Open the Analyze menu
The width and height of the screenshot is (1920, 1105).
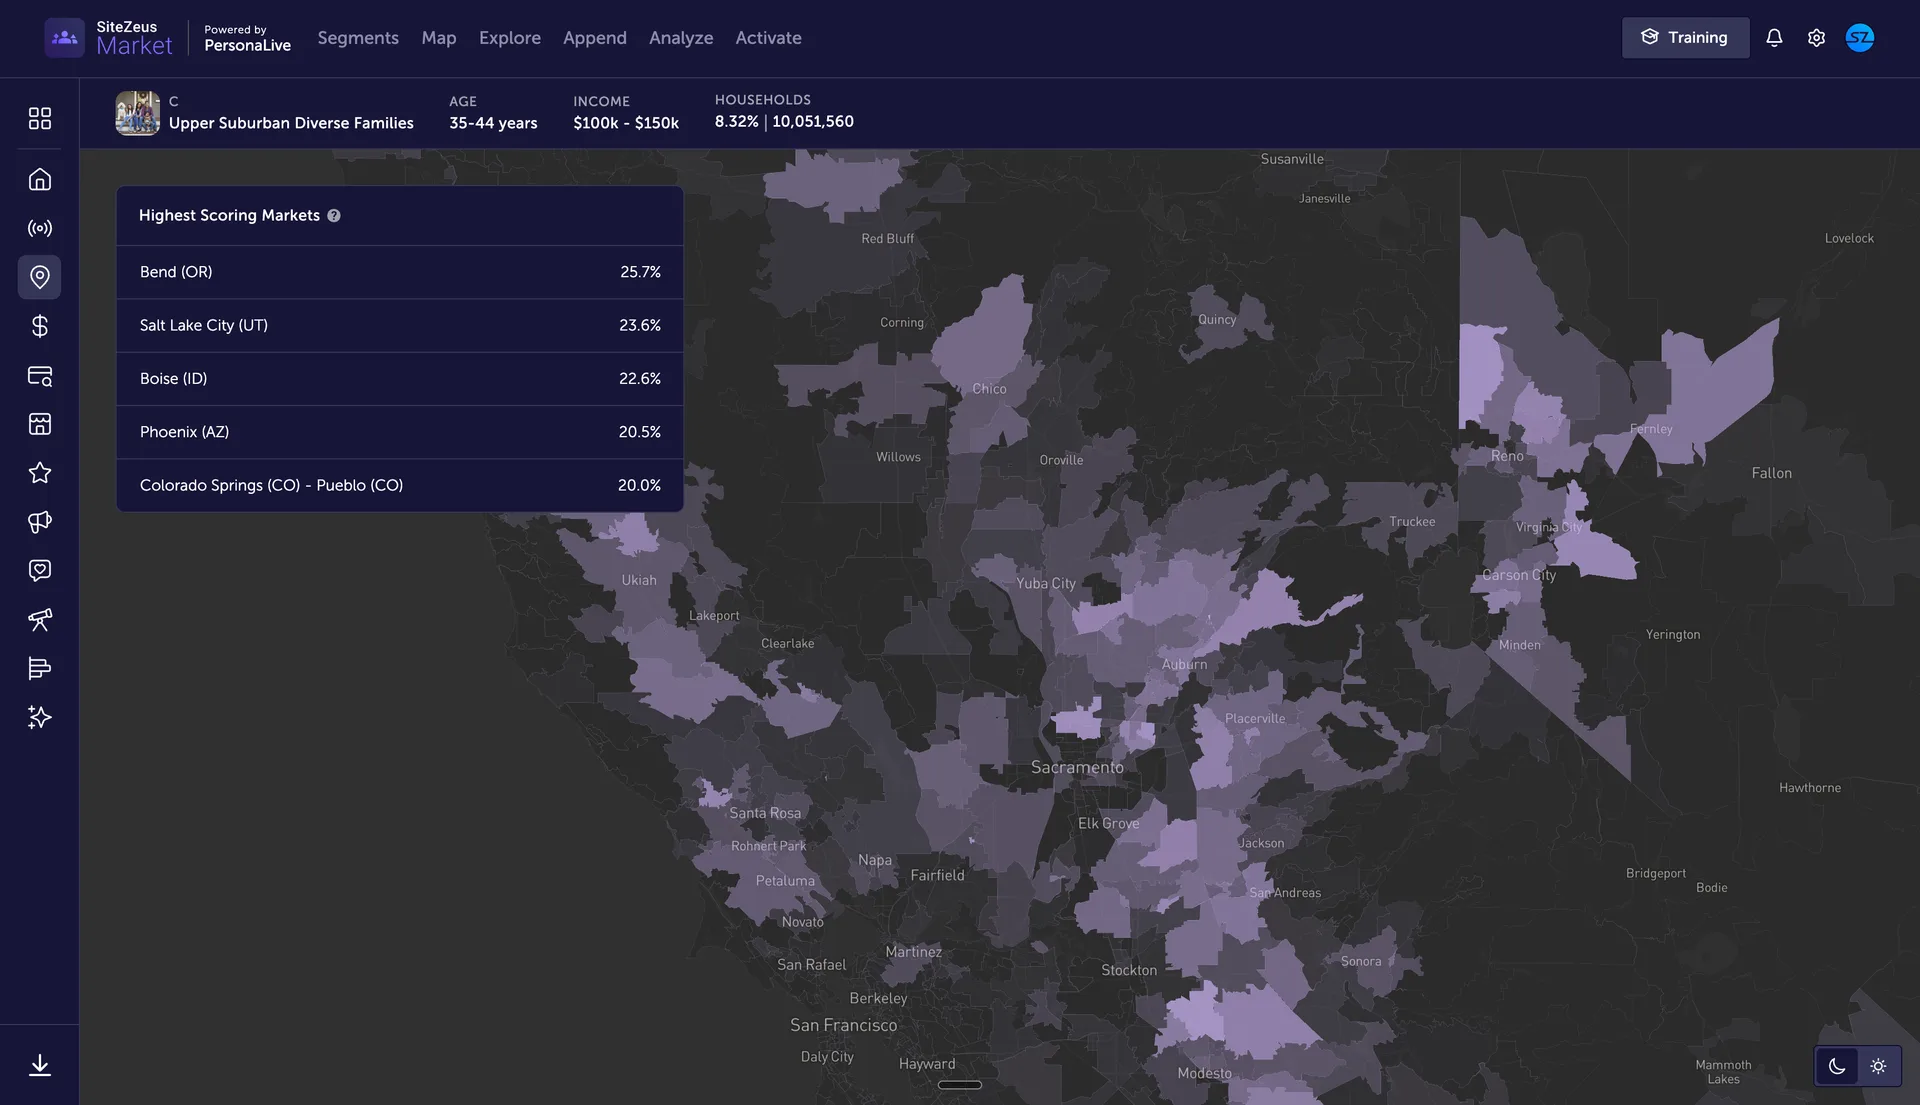point(681,38)
